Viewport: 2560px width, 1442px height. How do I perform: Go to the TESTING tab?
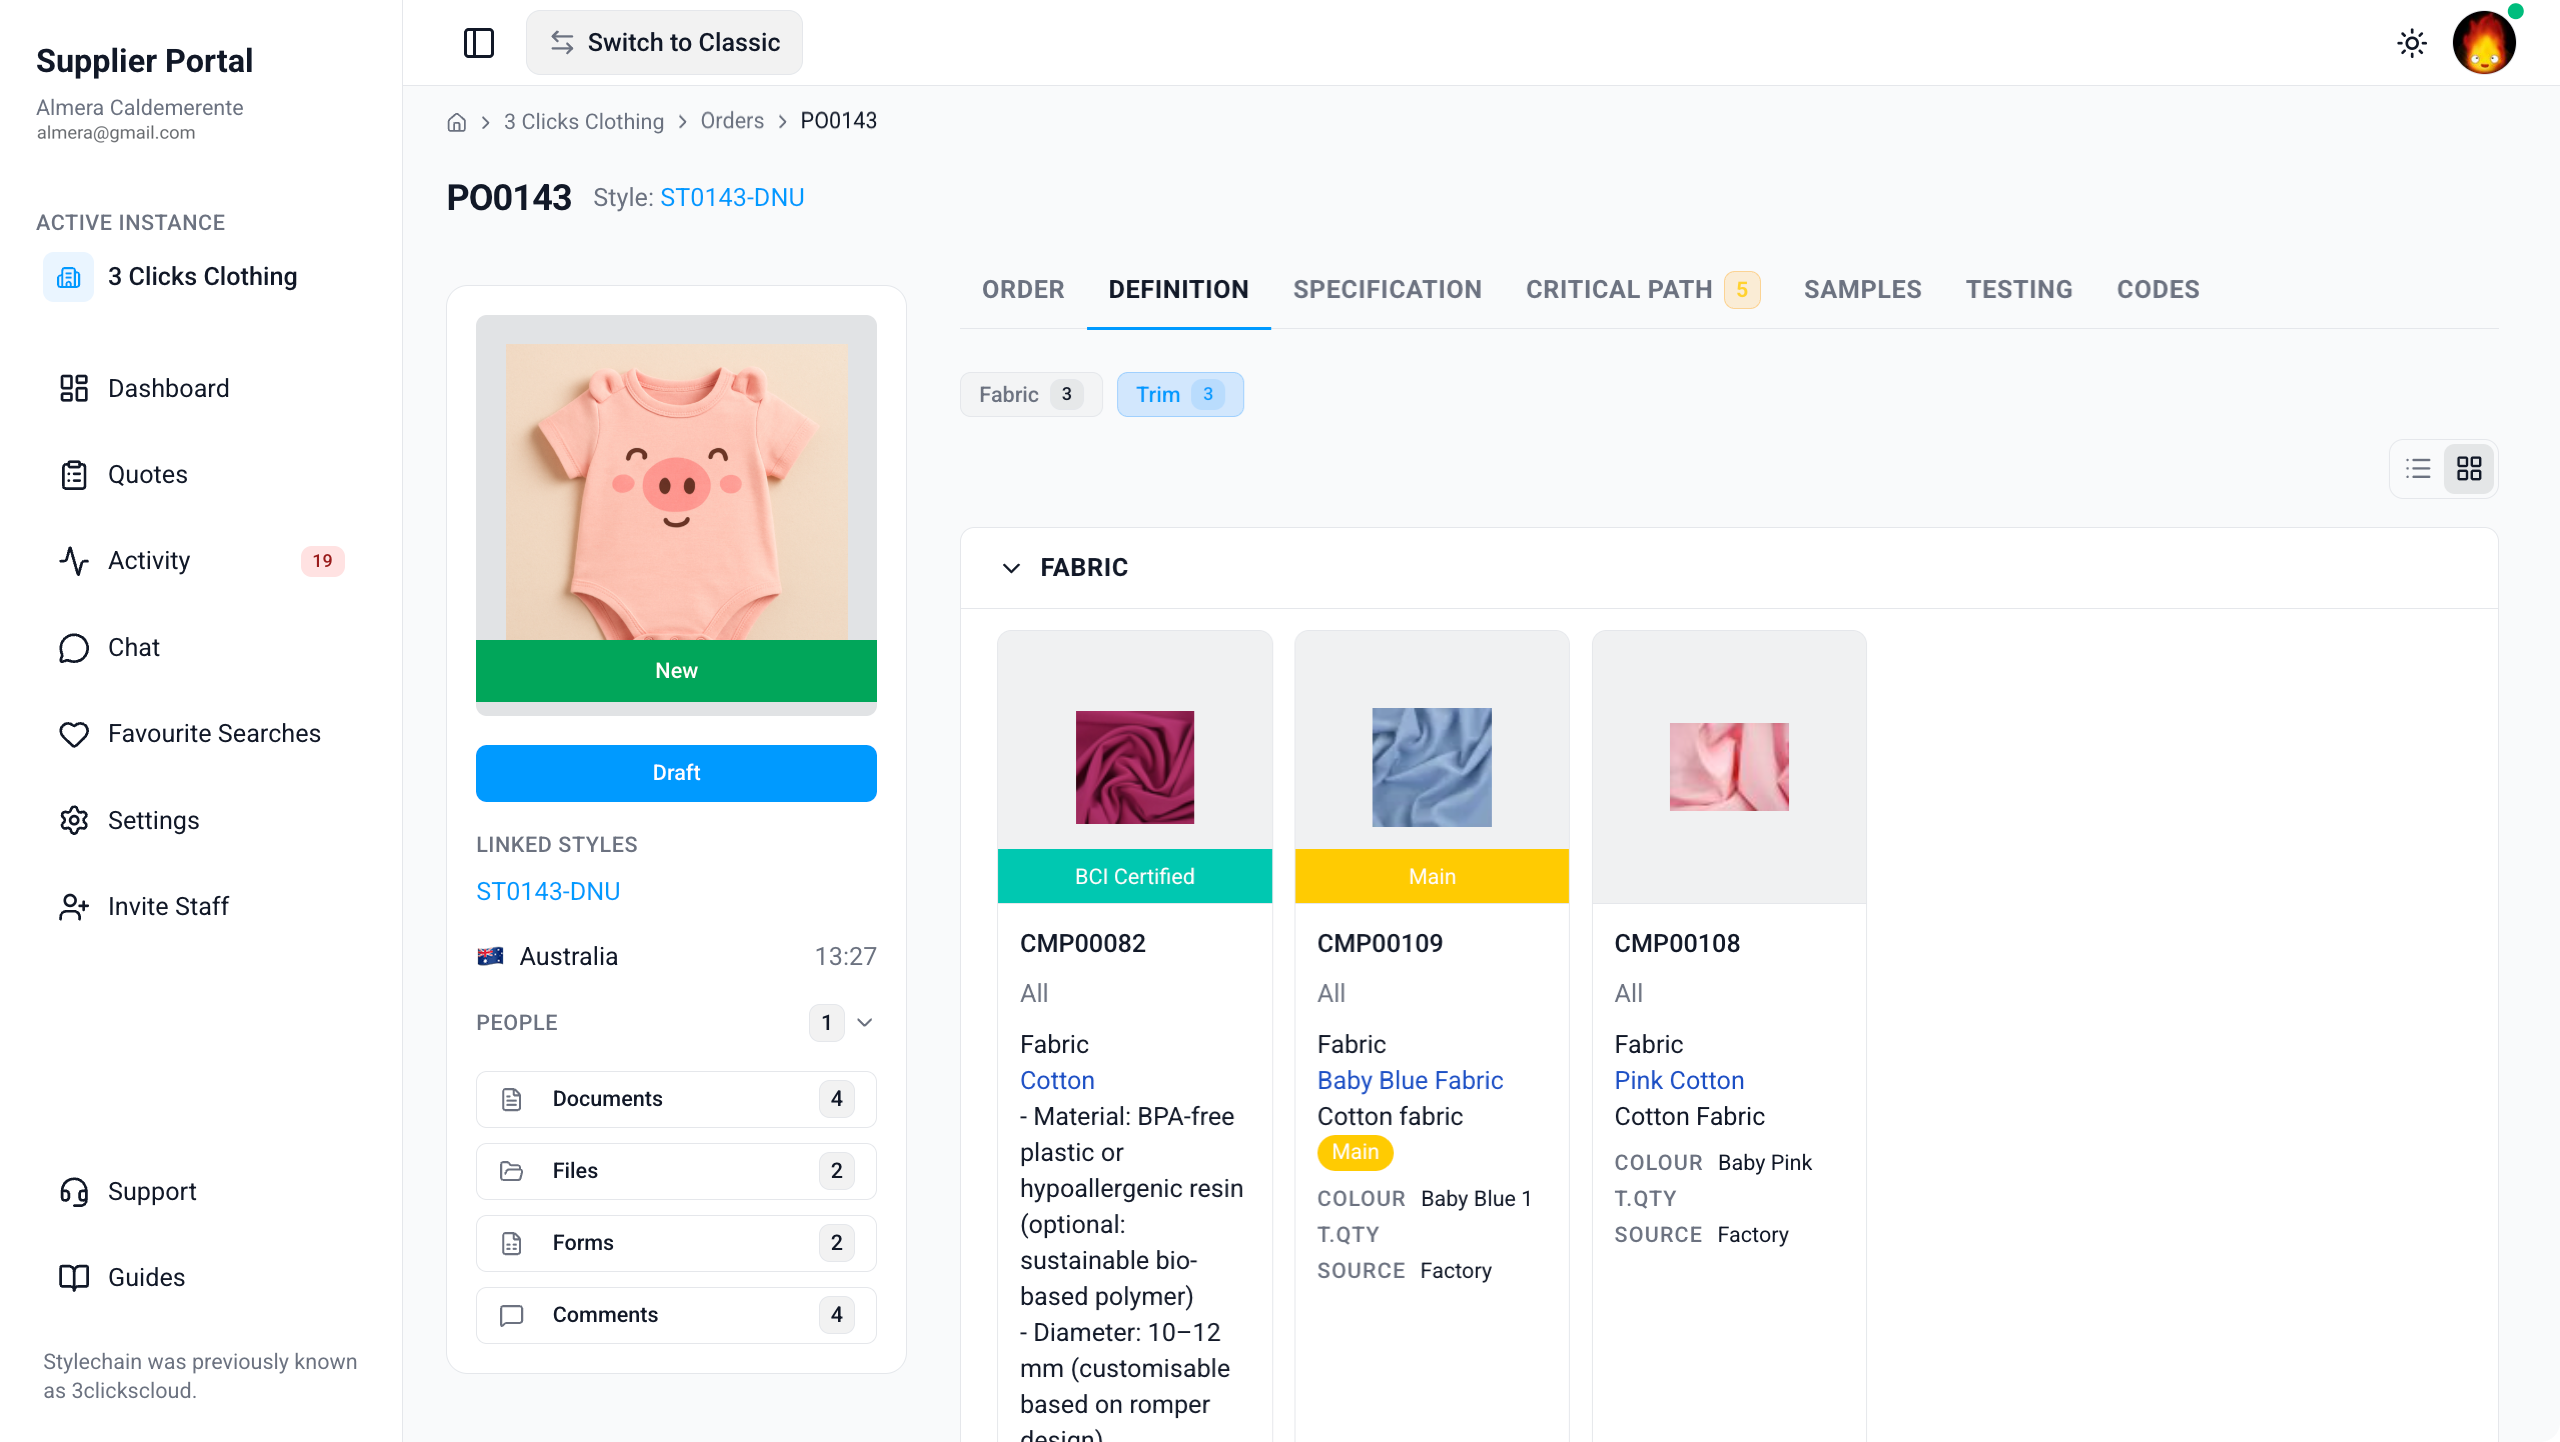[x=2019, y=290]
